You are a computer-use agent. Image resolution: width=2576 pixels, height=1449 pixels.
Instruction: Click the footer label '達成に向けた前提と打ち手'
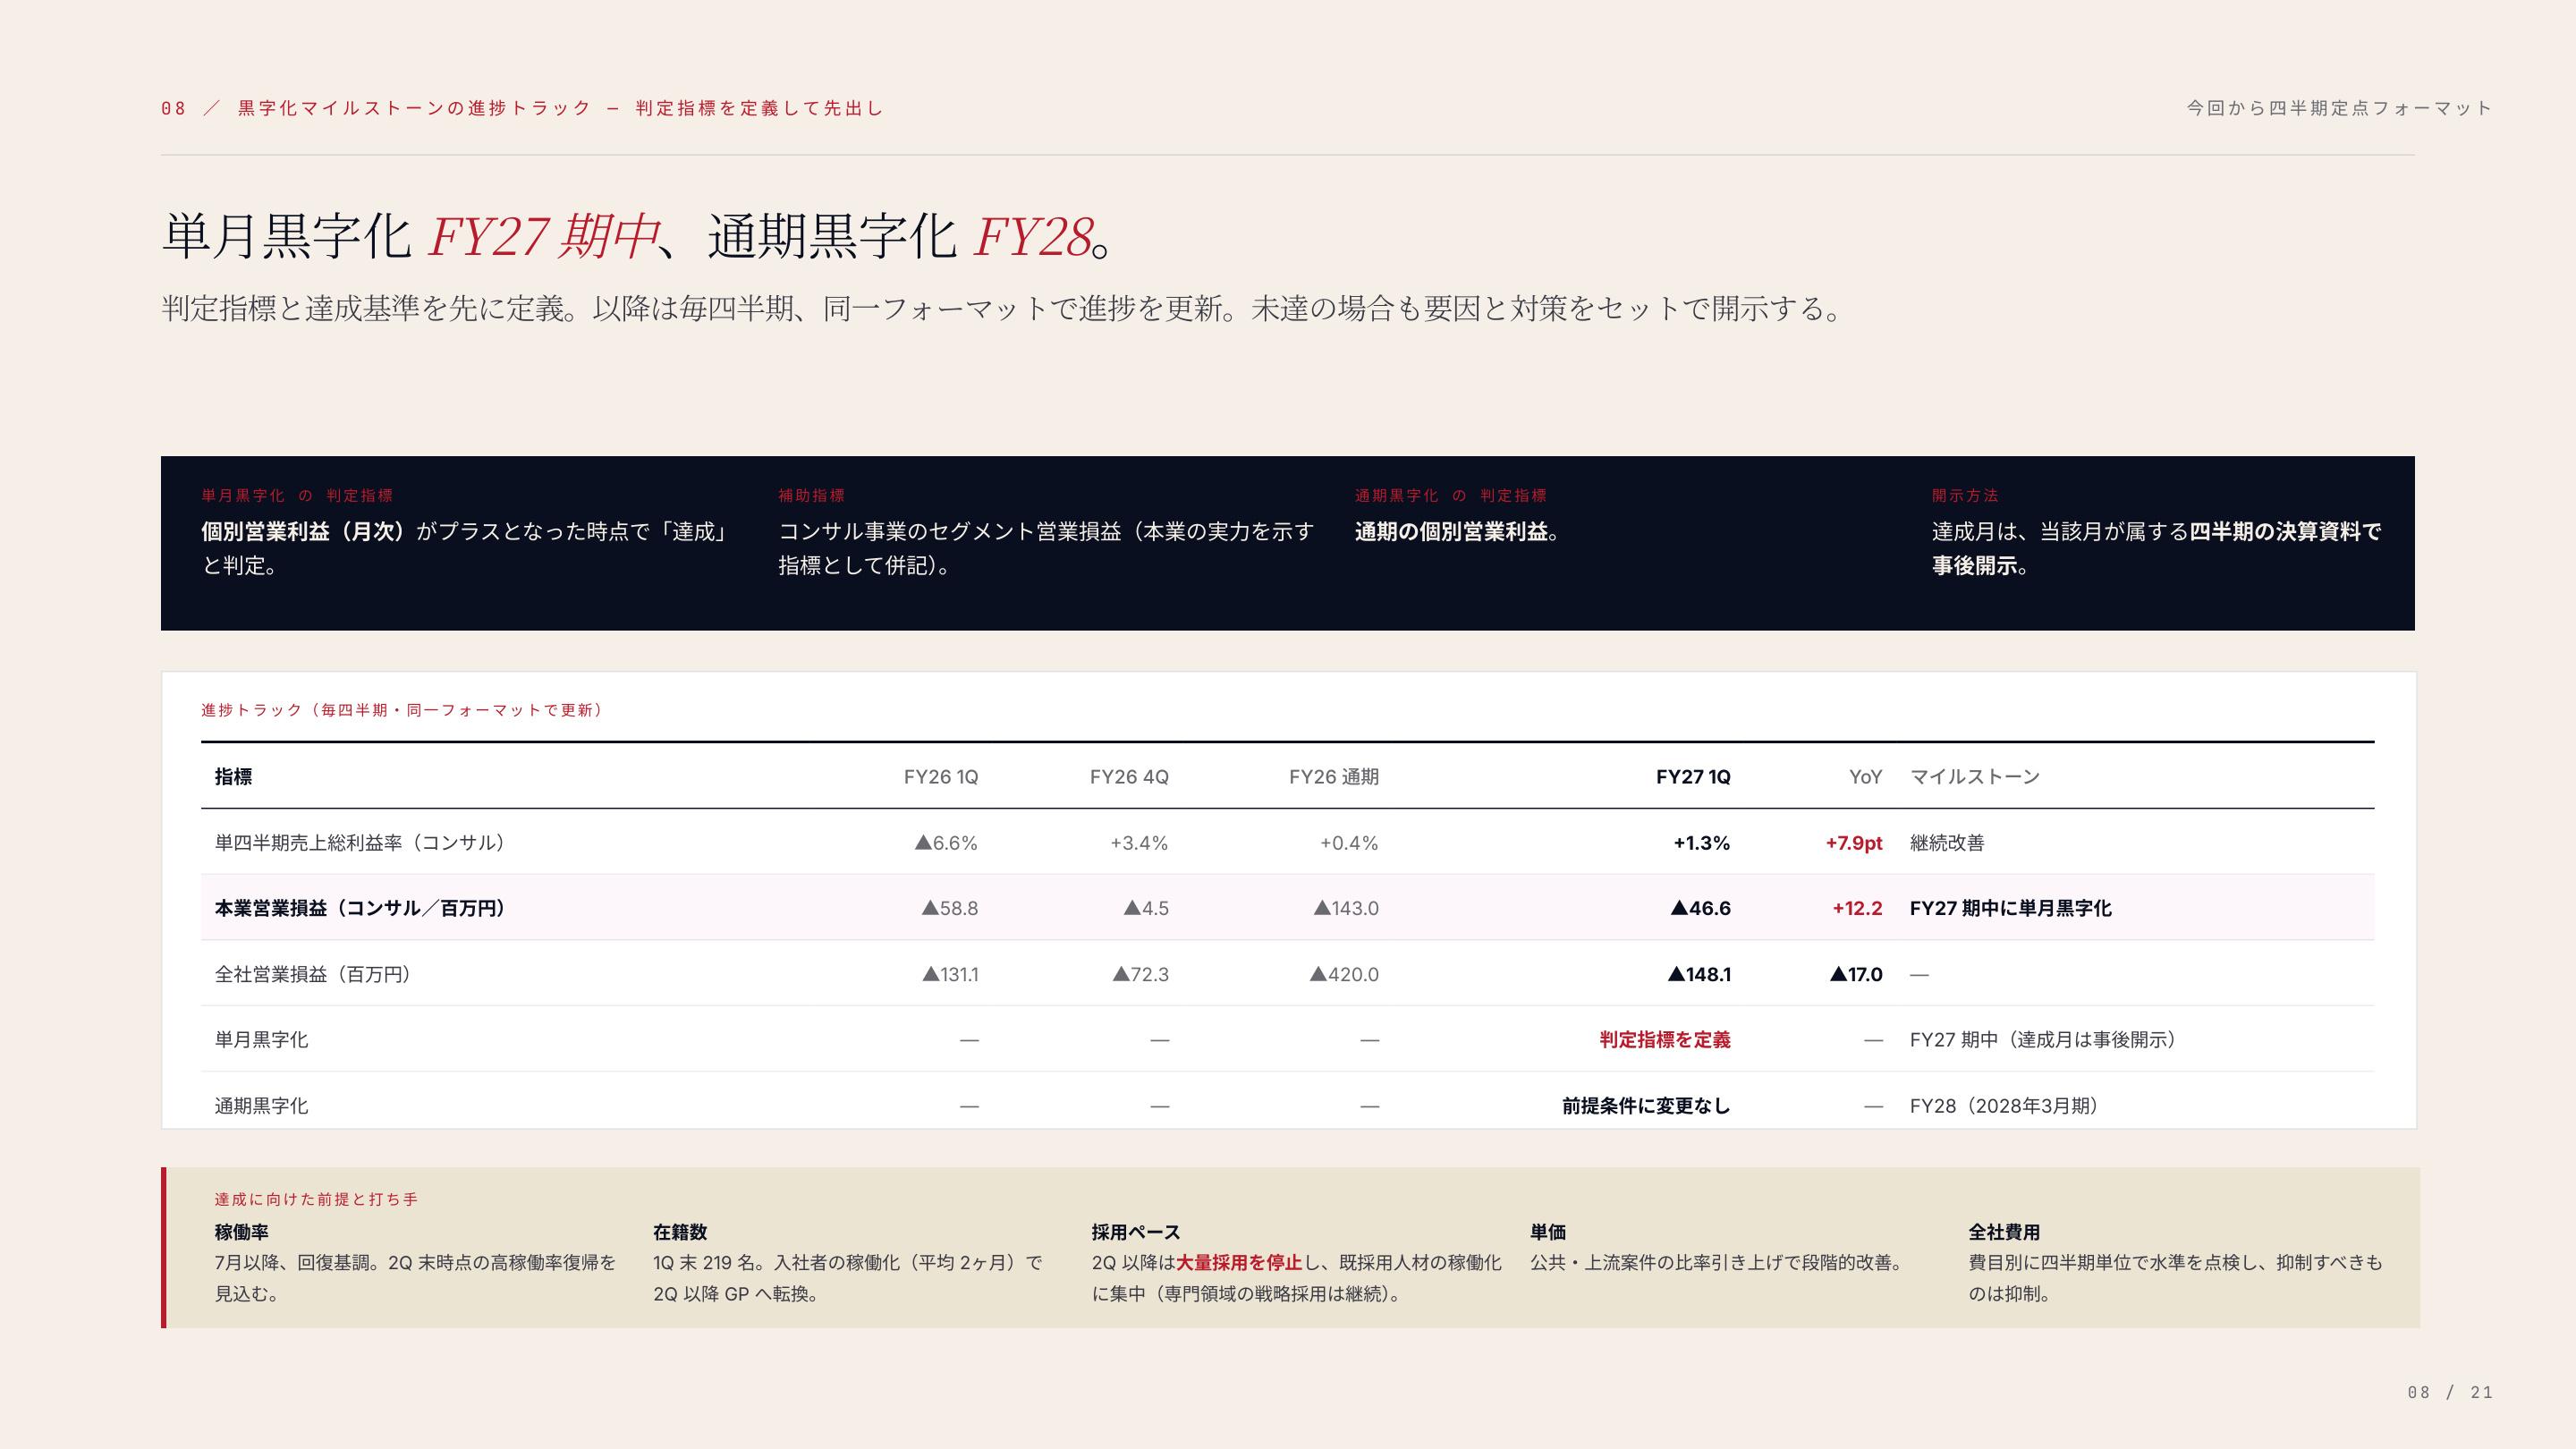pos(316,1199)
